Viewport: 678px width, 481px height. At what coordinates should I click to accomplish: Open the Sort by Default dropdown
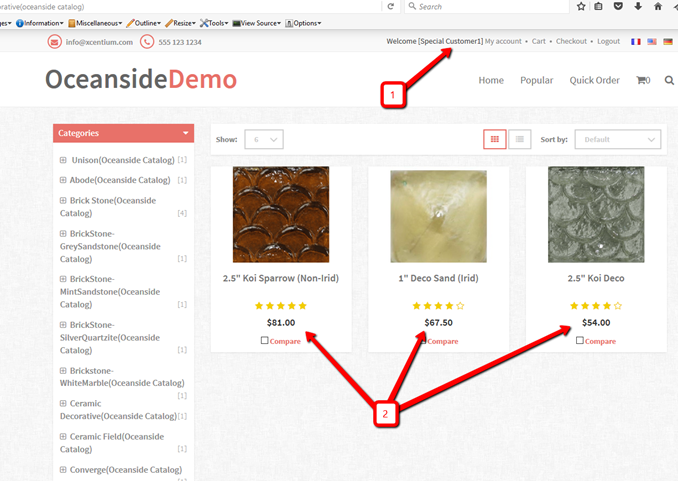pyautogui.click(x=617, y=139)
